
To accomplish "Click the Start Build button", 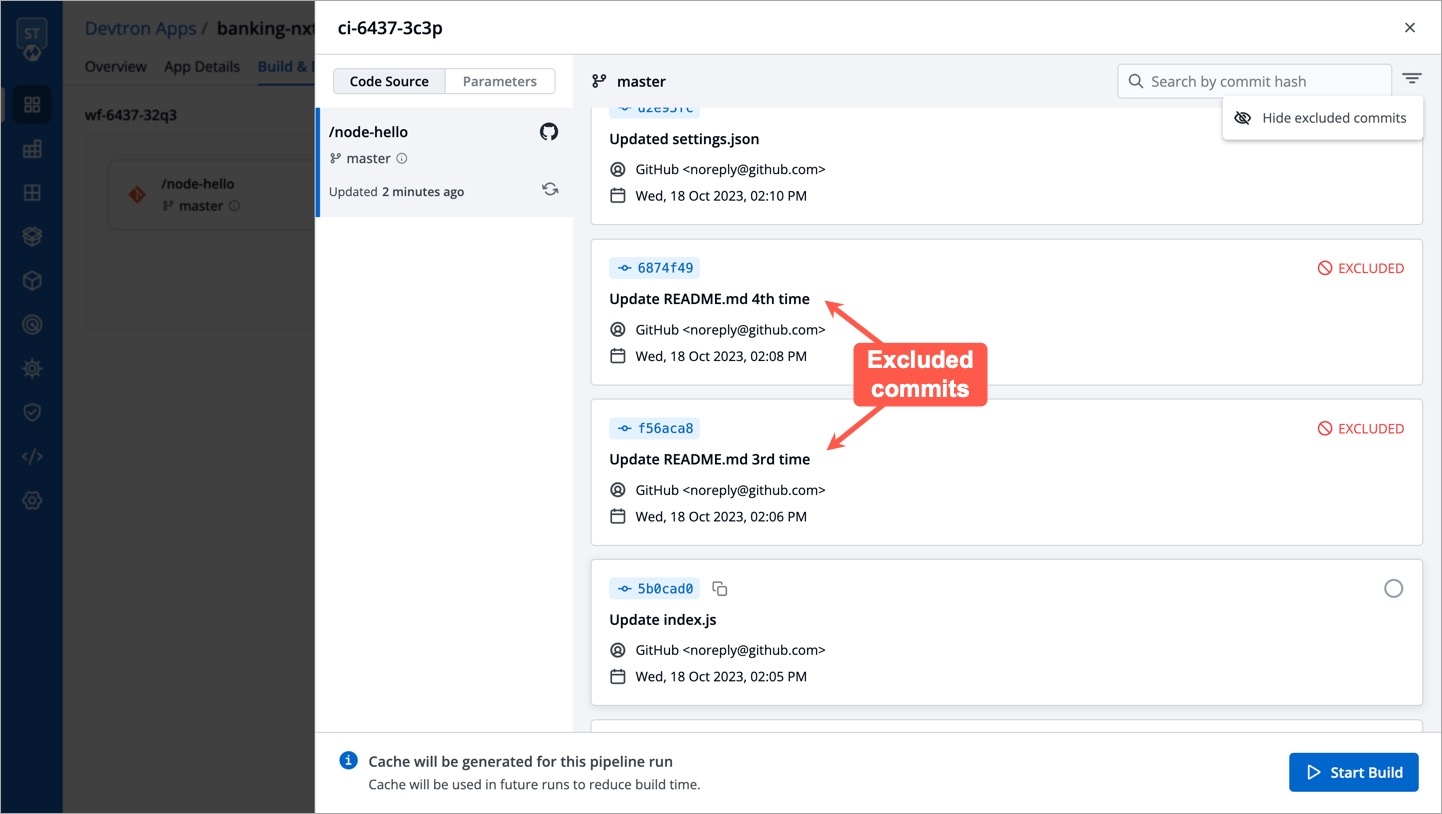I will coord(1353,772).
